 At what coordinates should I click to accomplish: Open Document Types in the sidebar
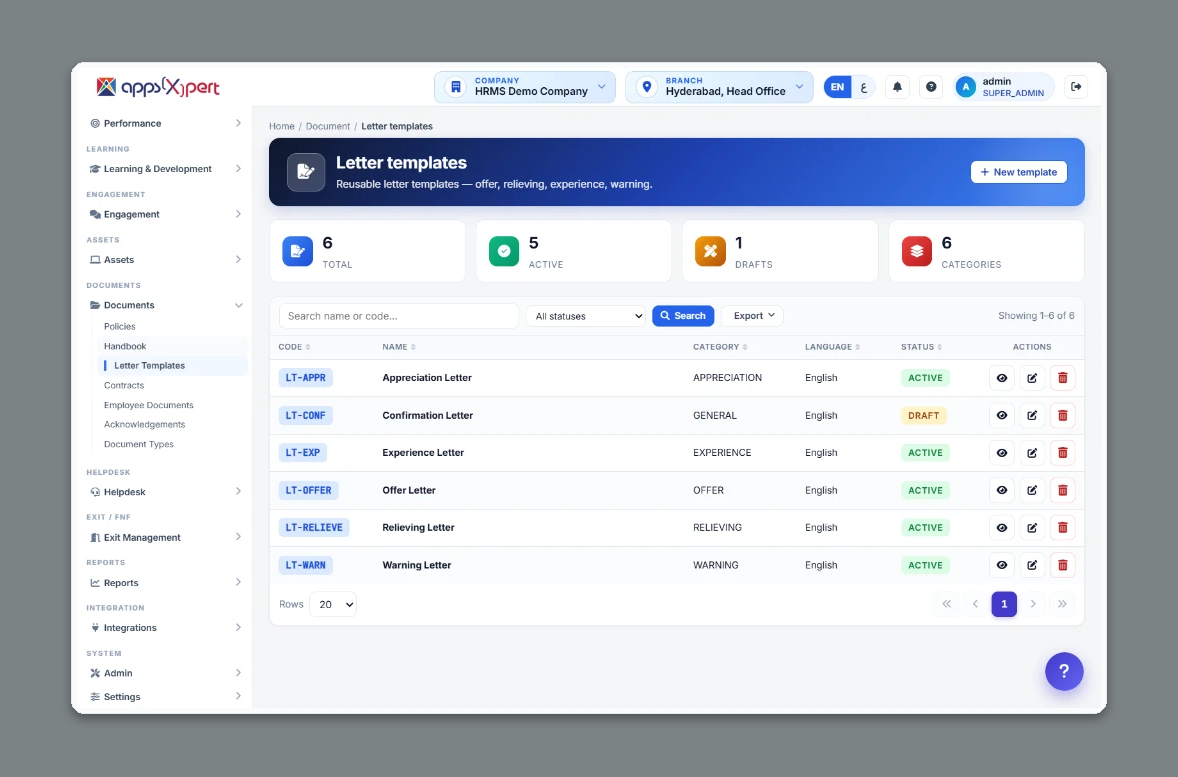(139, 444)
